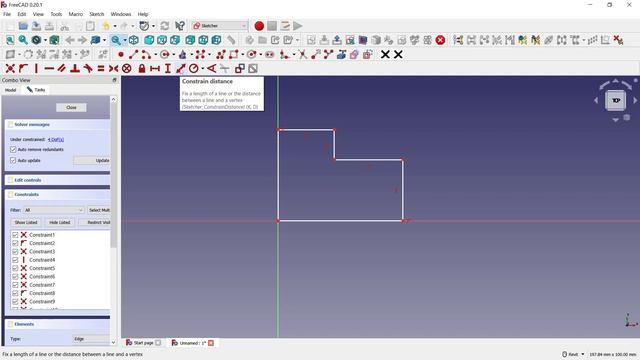Select the Constrain distance tool

coord(181,69)
